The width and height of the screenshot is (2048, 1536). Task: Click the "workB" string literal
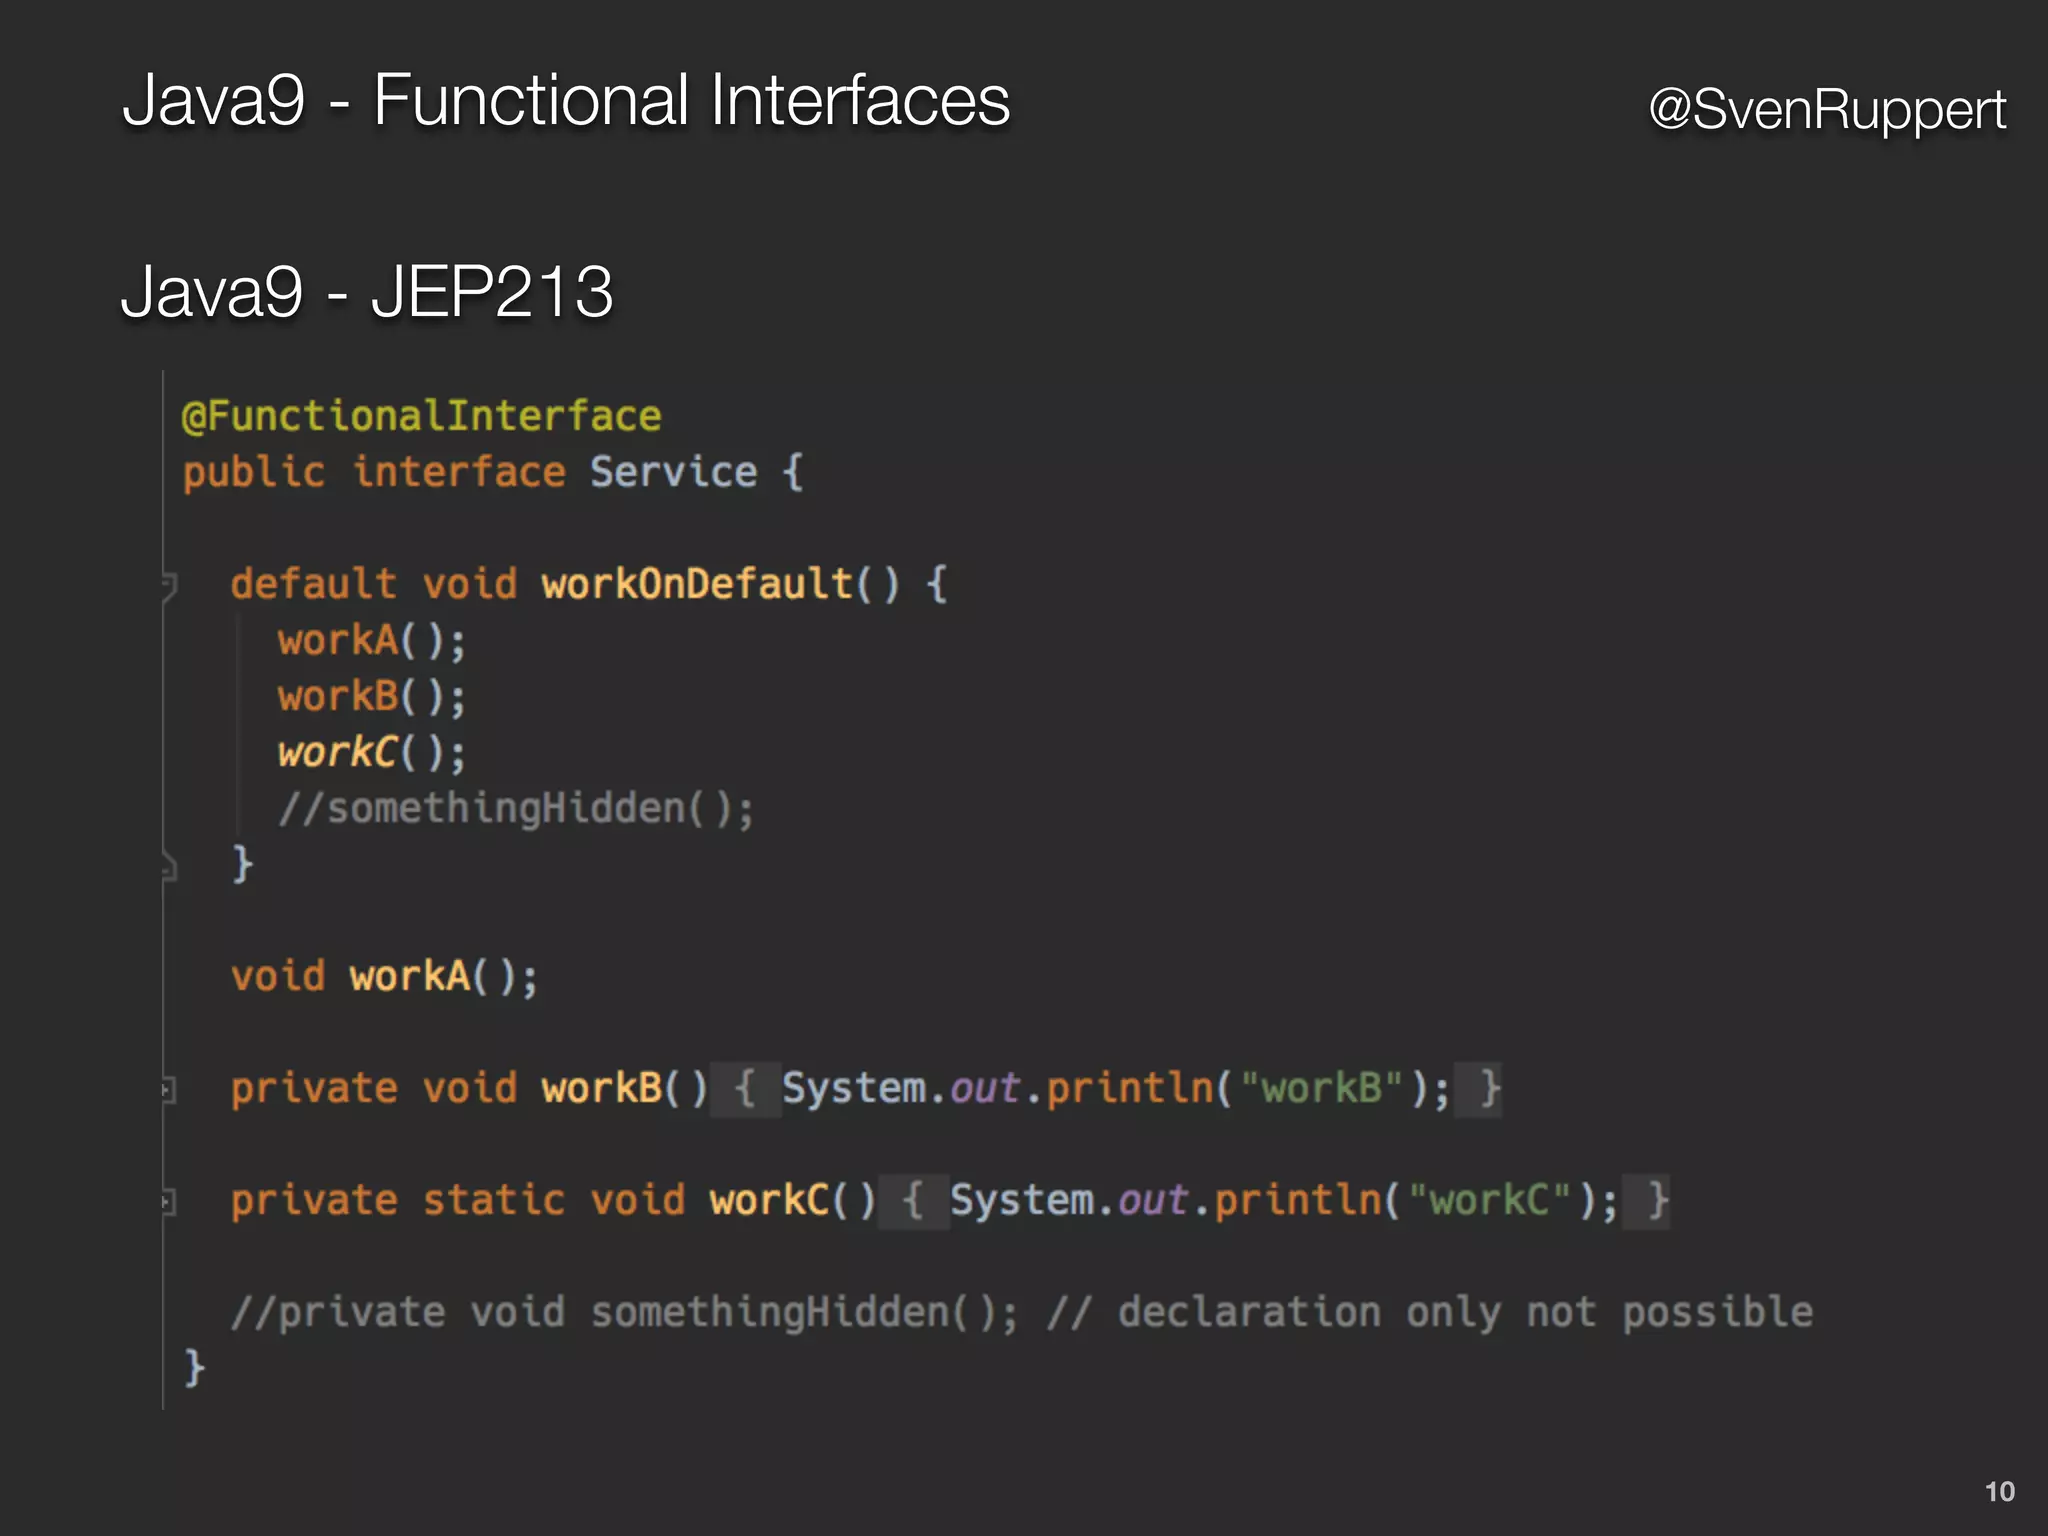click(1321, 1089)
